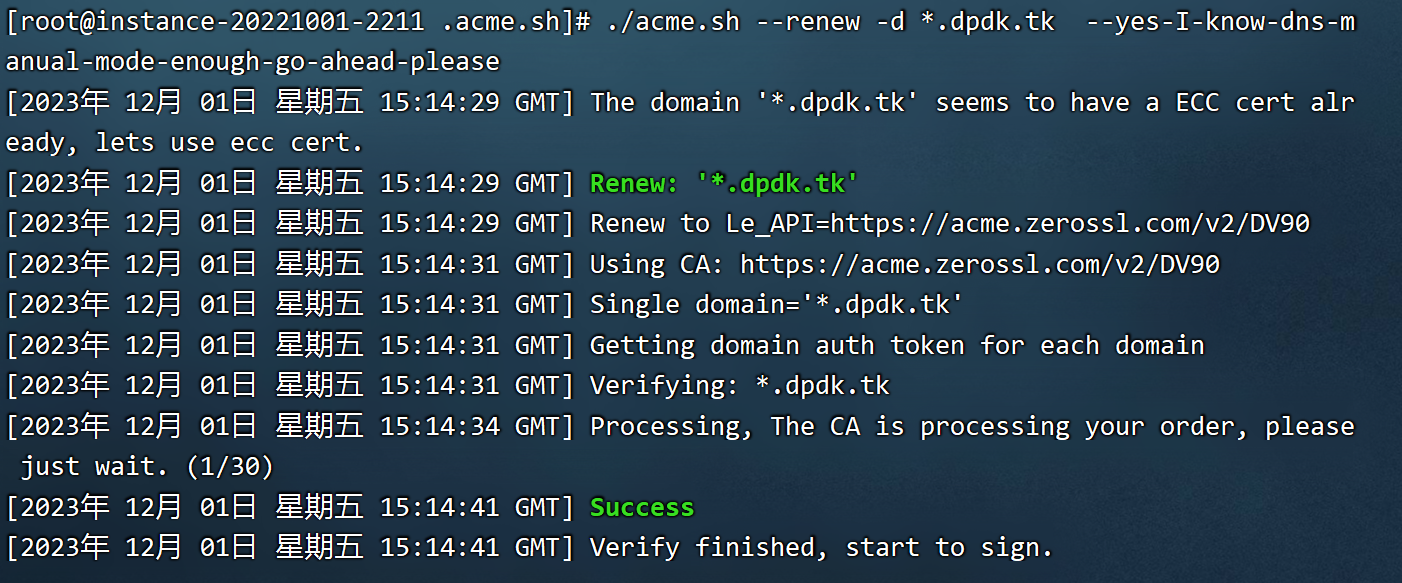Click "eady, lets use ecc cert." line
1402x583 pixels.
[185, 142]
